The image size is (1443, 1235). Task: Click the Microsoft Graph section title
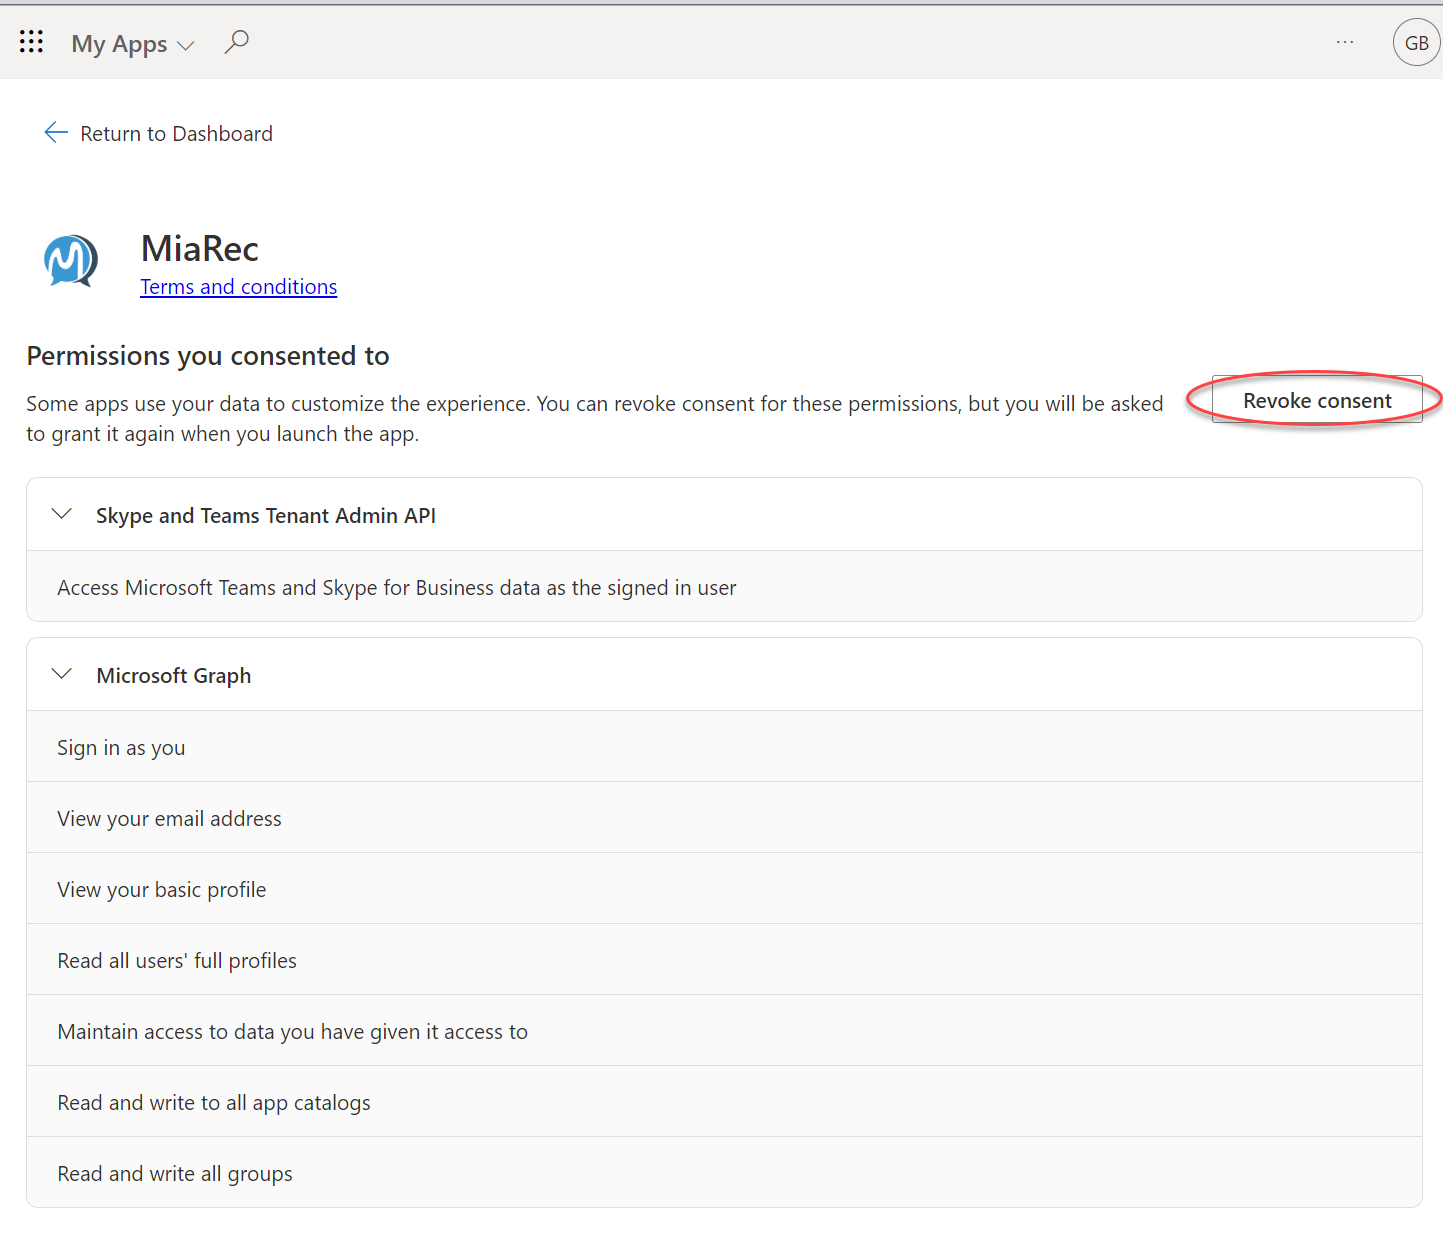coord(174,676)
